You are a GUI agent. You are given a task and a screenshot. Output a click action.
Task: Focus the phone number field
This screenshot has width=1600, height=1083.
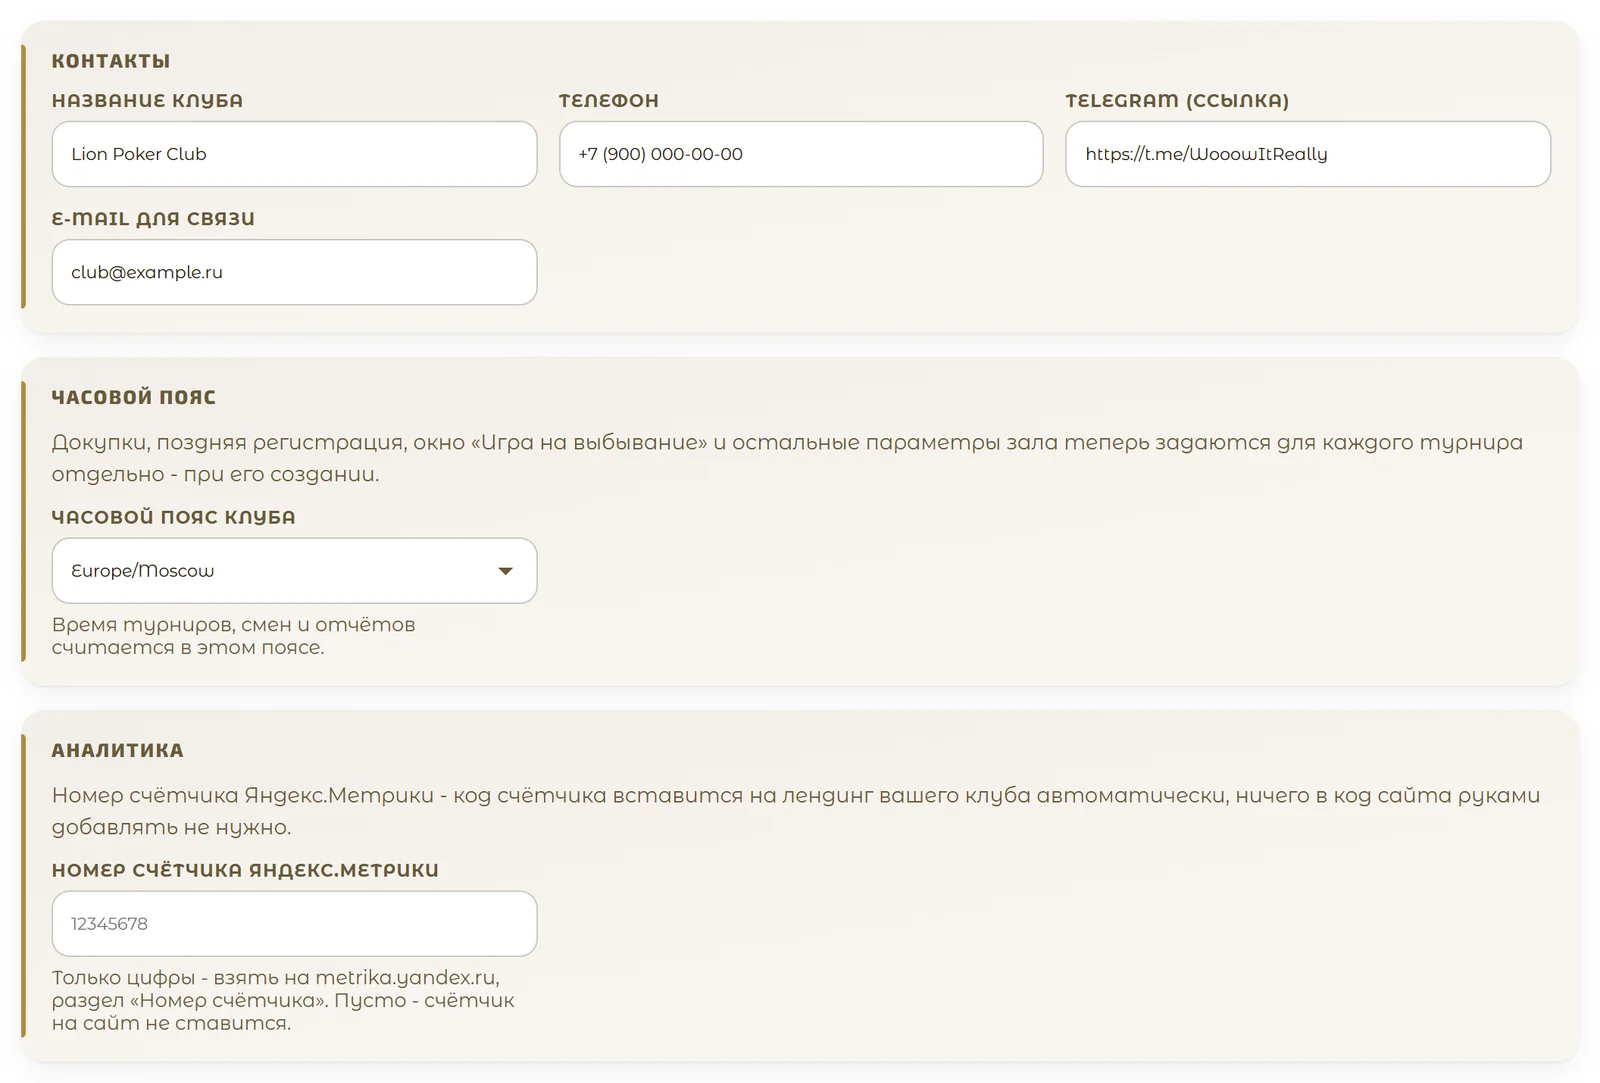pos(801,154)
